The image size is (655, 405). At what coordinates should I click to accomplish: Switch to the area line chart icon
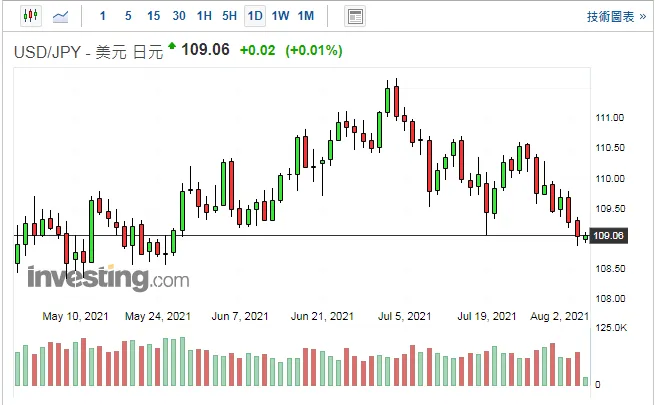61,17
